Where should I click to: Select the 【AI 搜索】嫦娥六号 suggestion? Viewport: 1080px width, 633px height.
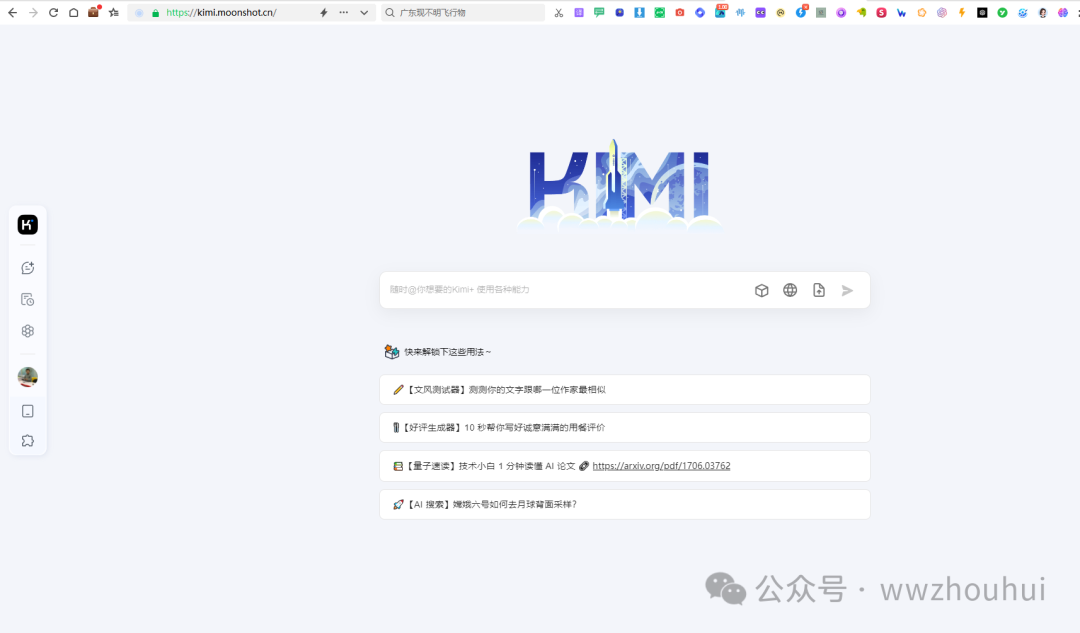point(625,505)
